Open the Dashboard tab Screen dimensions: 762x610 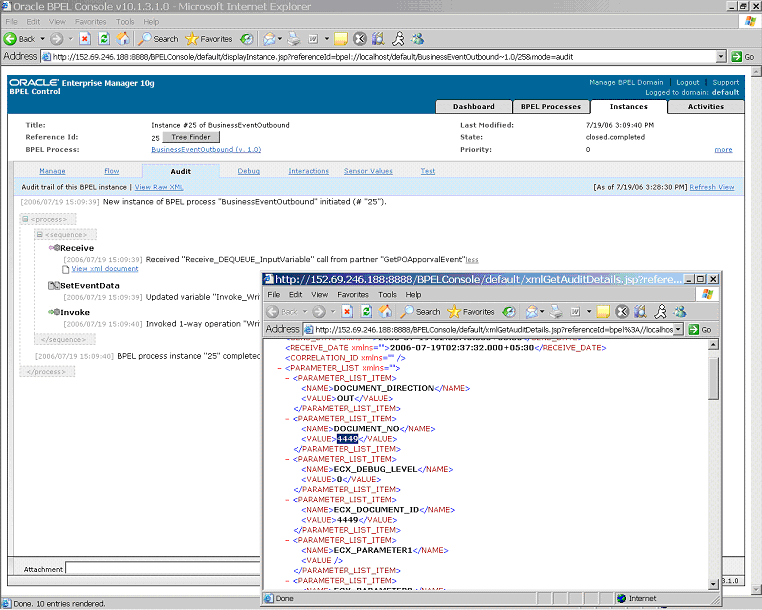[474, 106]
